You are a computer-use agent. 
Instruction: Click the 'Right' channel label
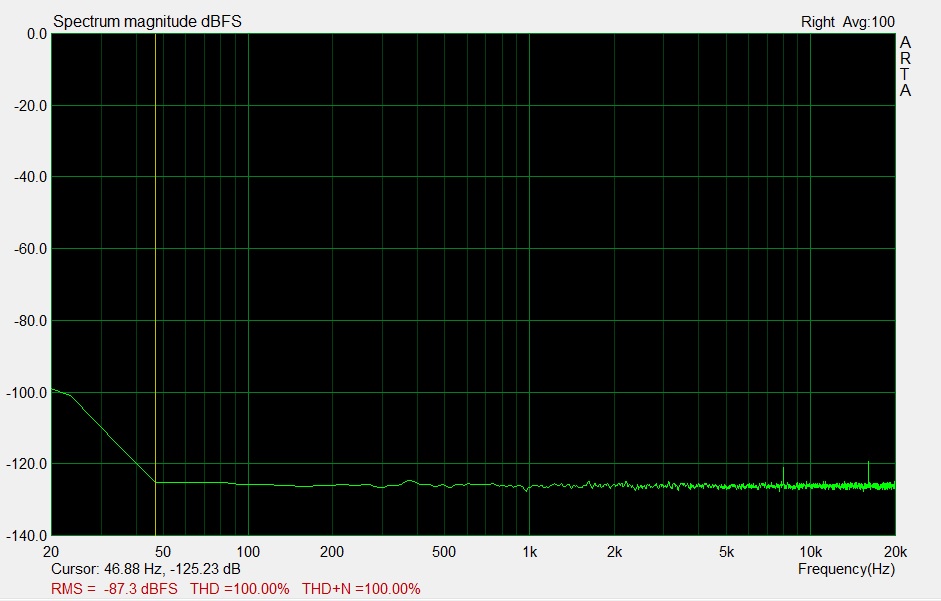pyautogui.click(x=818, y=22)
